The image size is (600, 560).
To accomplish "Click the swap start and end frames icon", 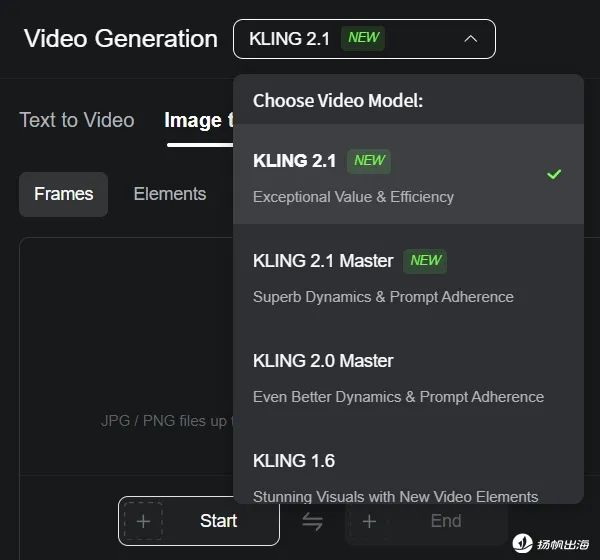I will (x=313, y=520).
